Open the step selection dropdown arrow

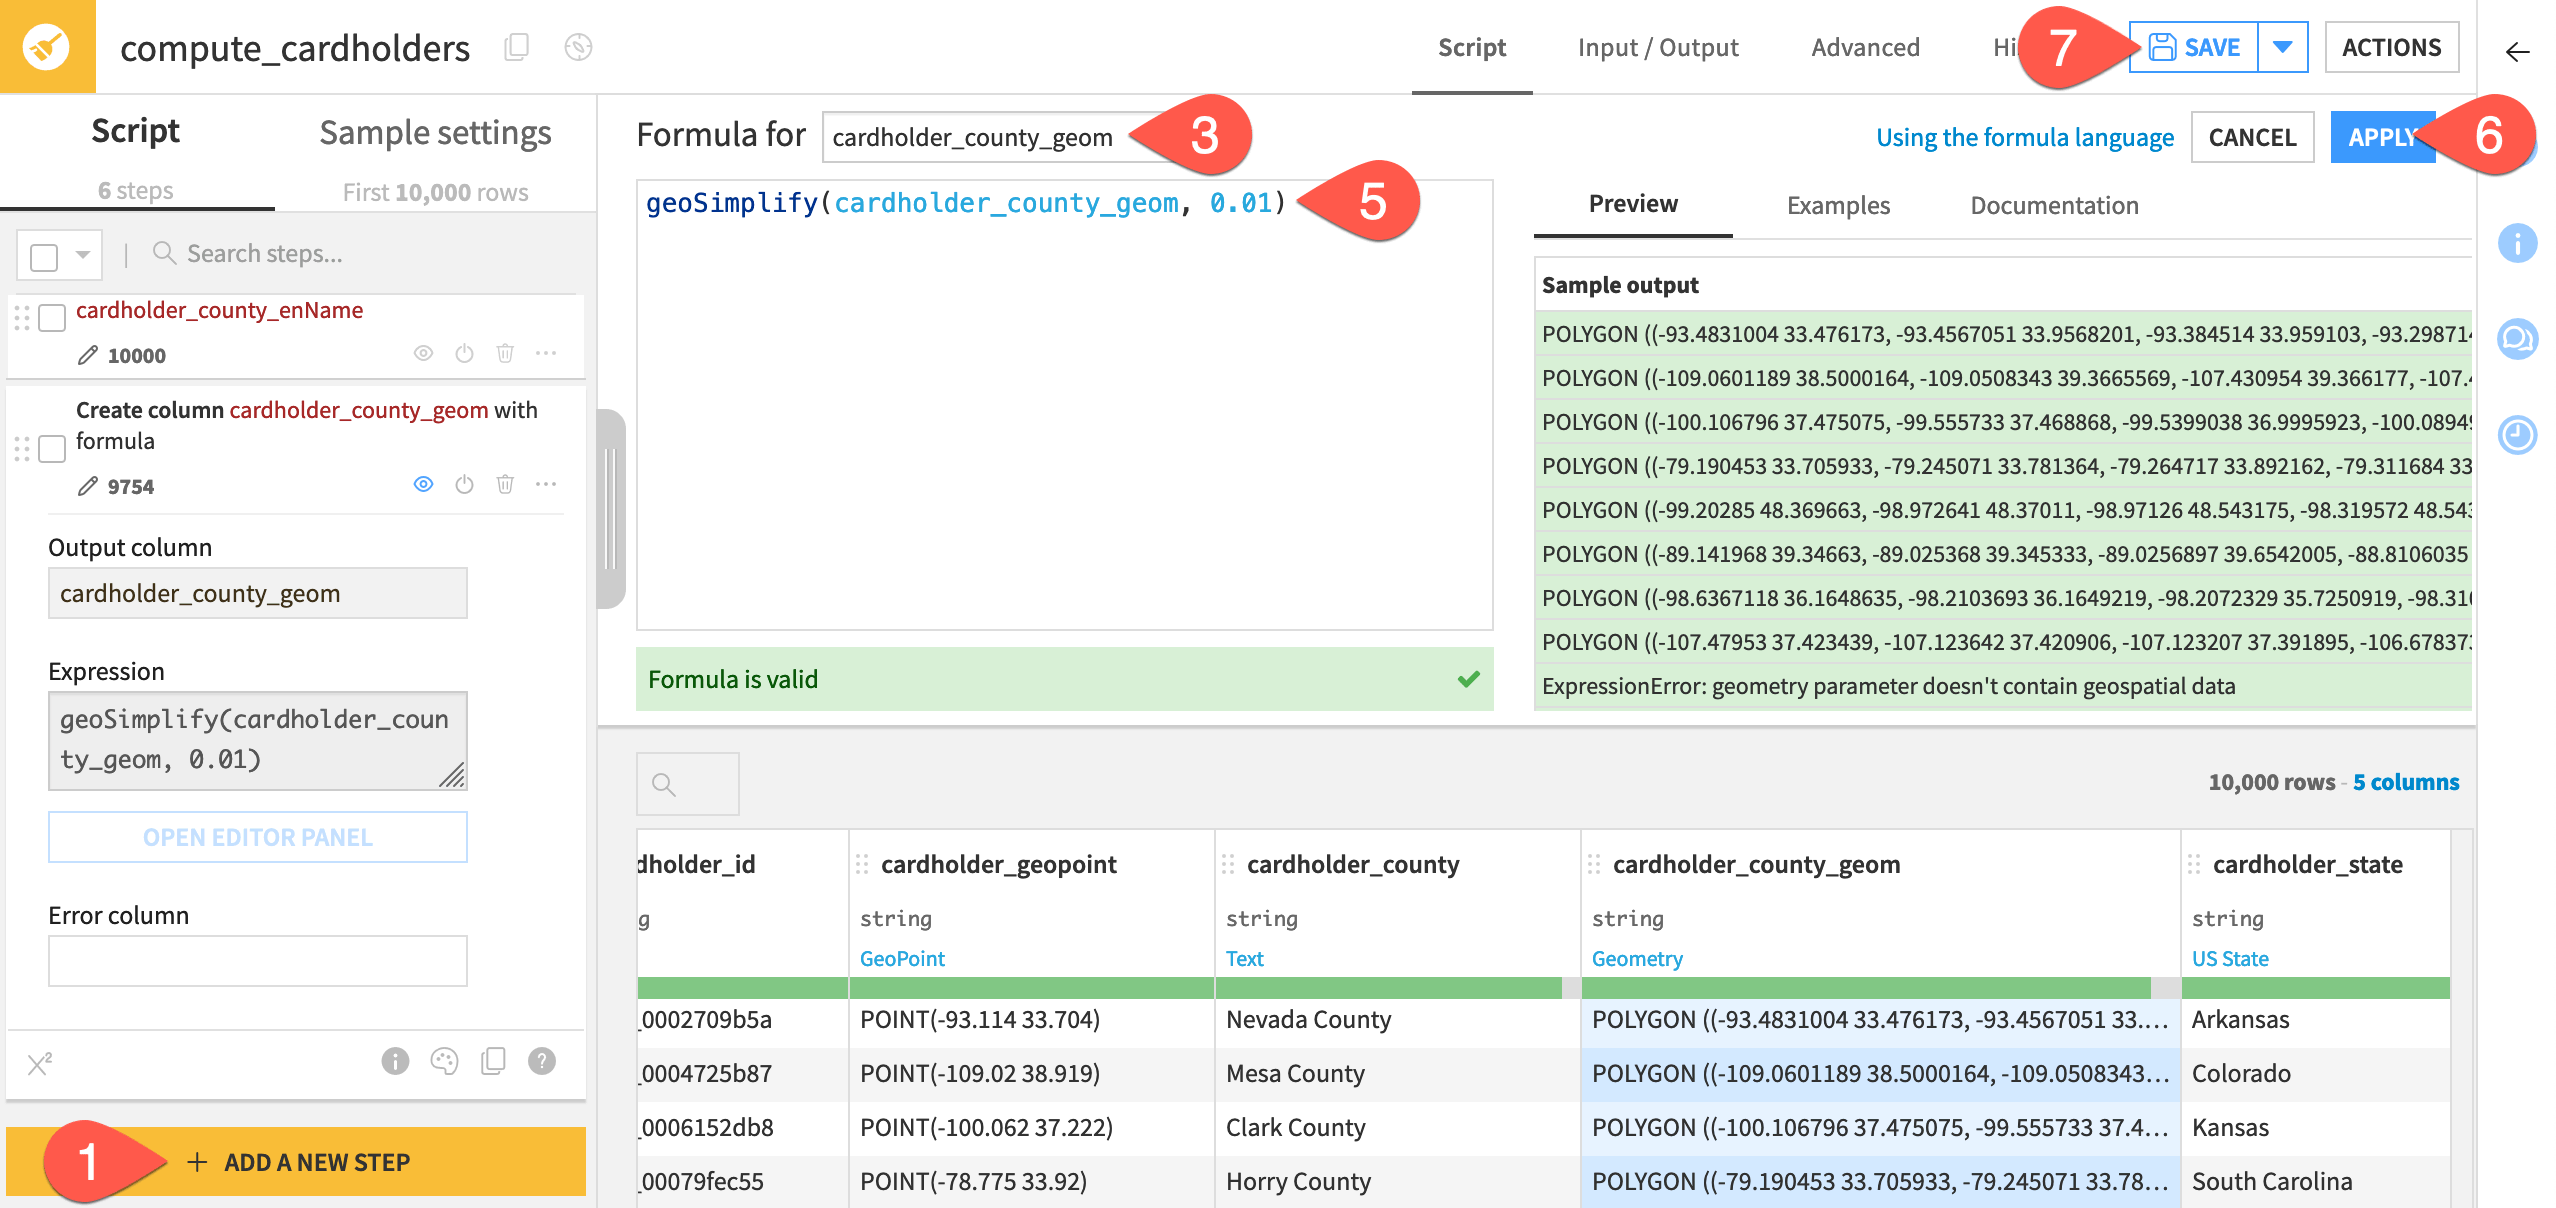pyautogui.click(x=83, y=255)
